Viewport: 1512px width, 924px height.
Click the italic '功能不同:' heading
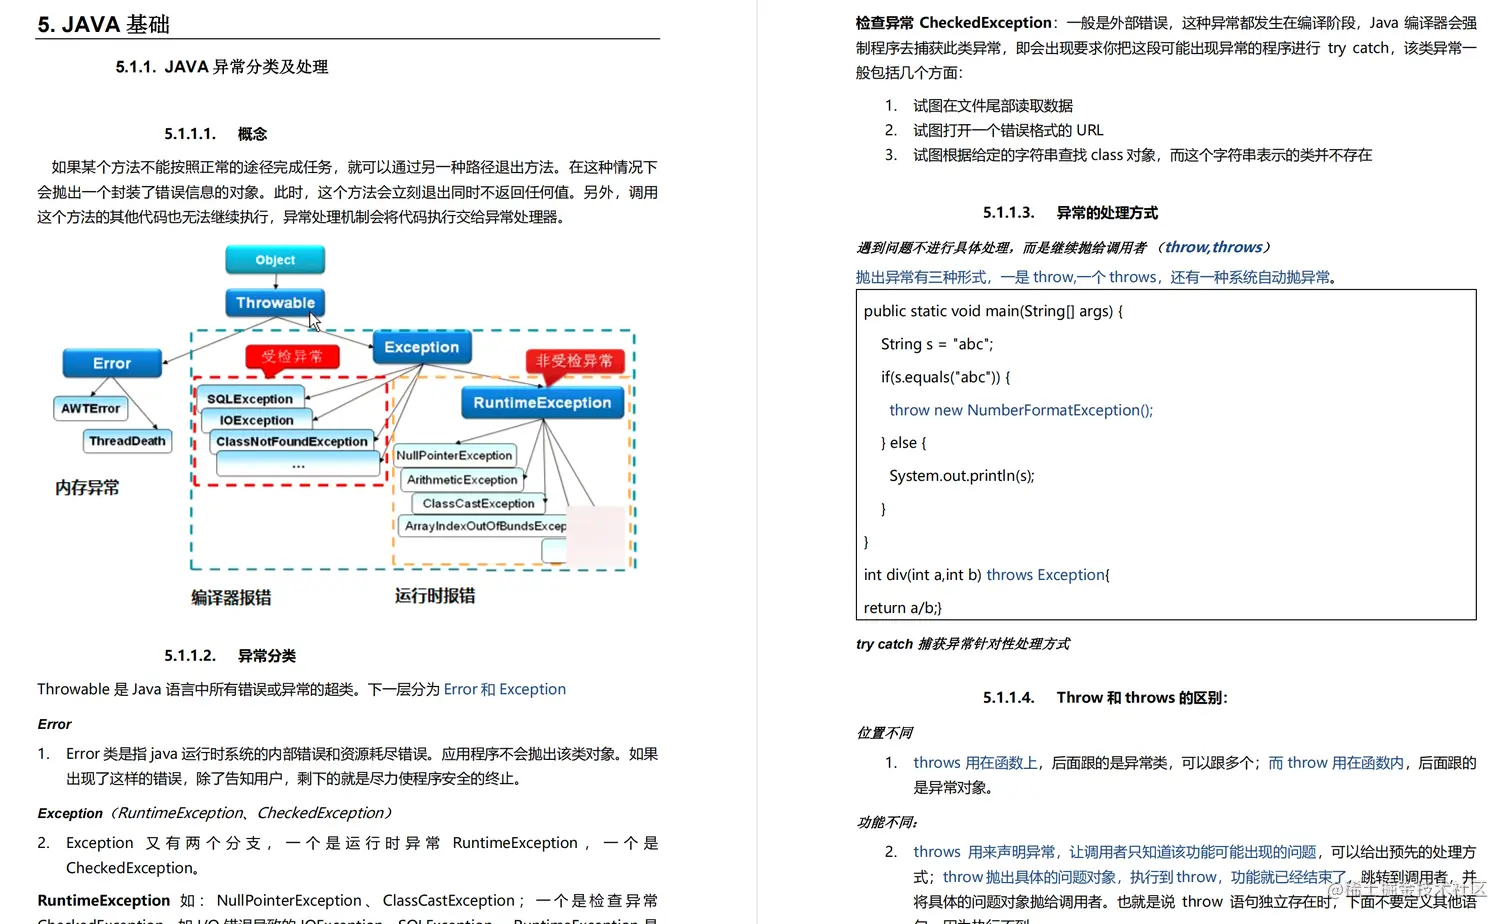(x=887, y=823)
